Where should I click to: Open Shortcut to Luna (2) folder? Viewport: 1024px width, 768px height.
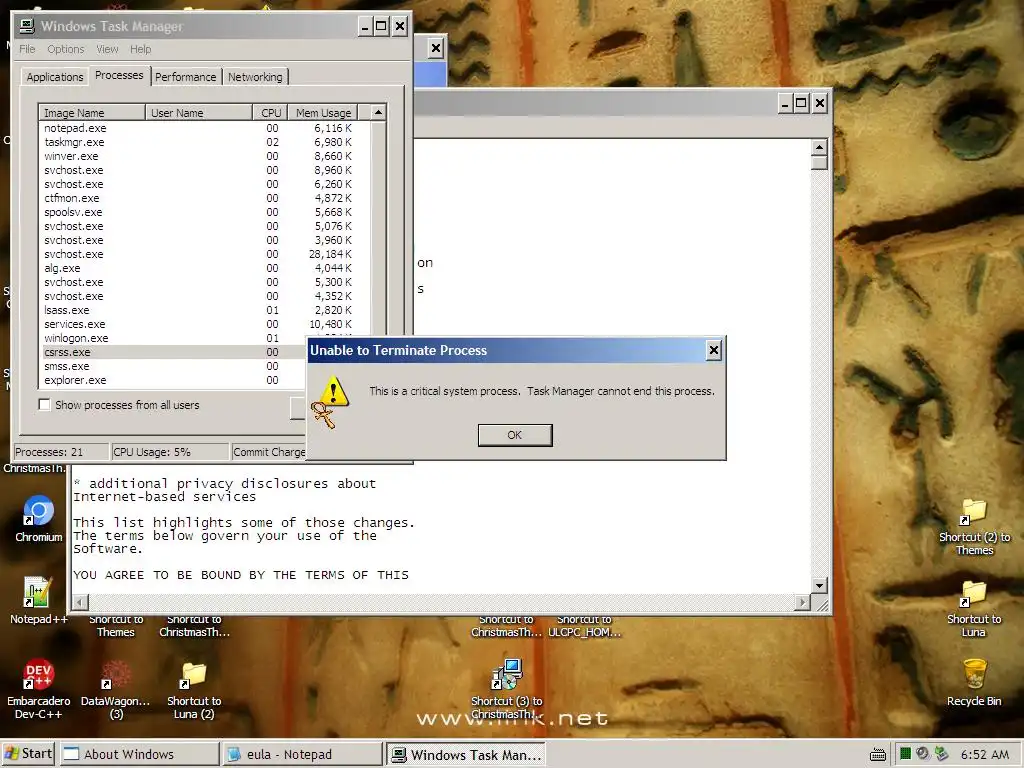tap(194, 689)
